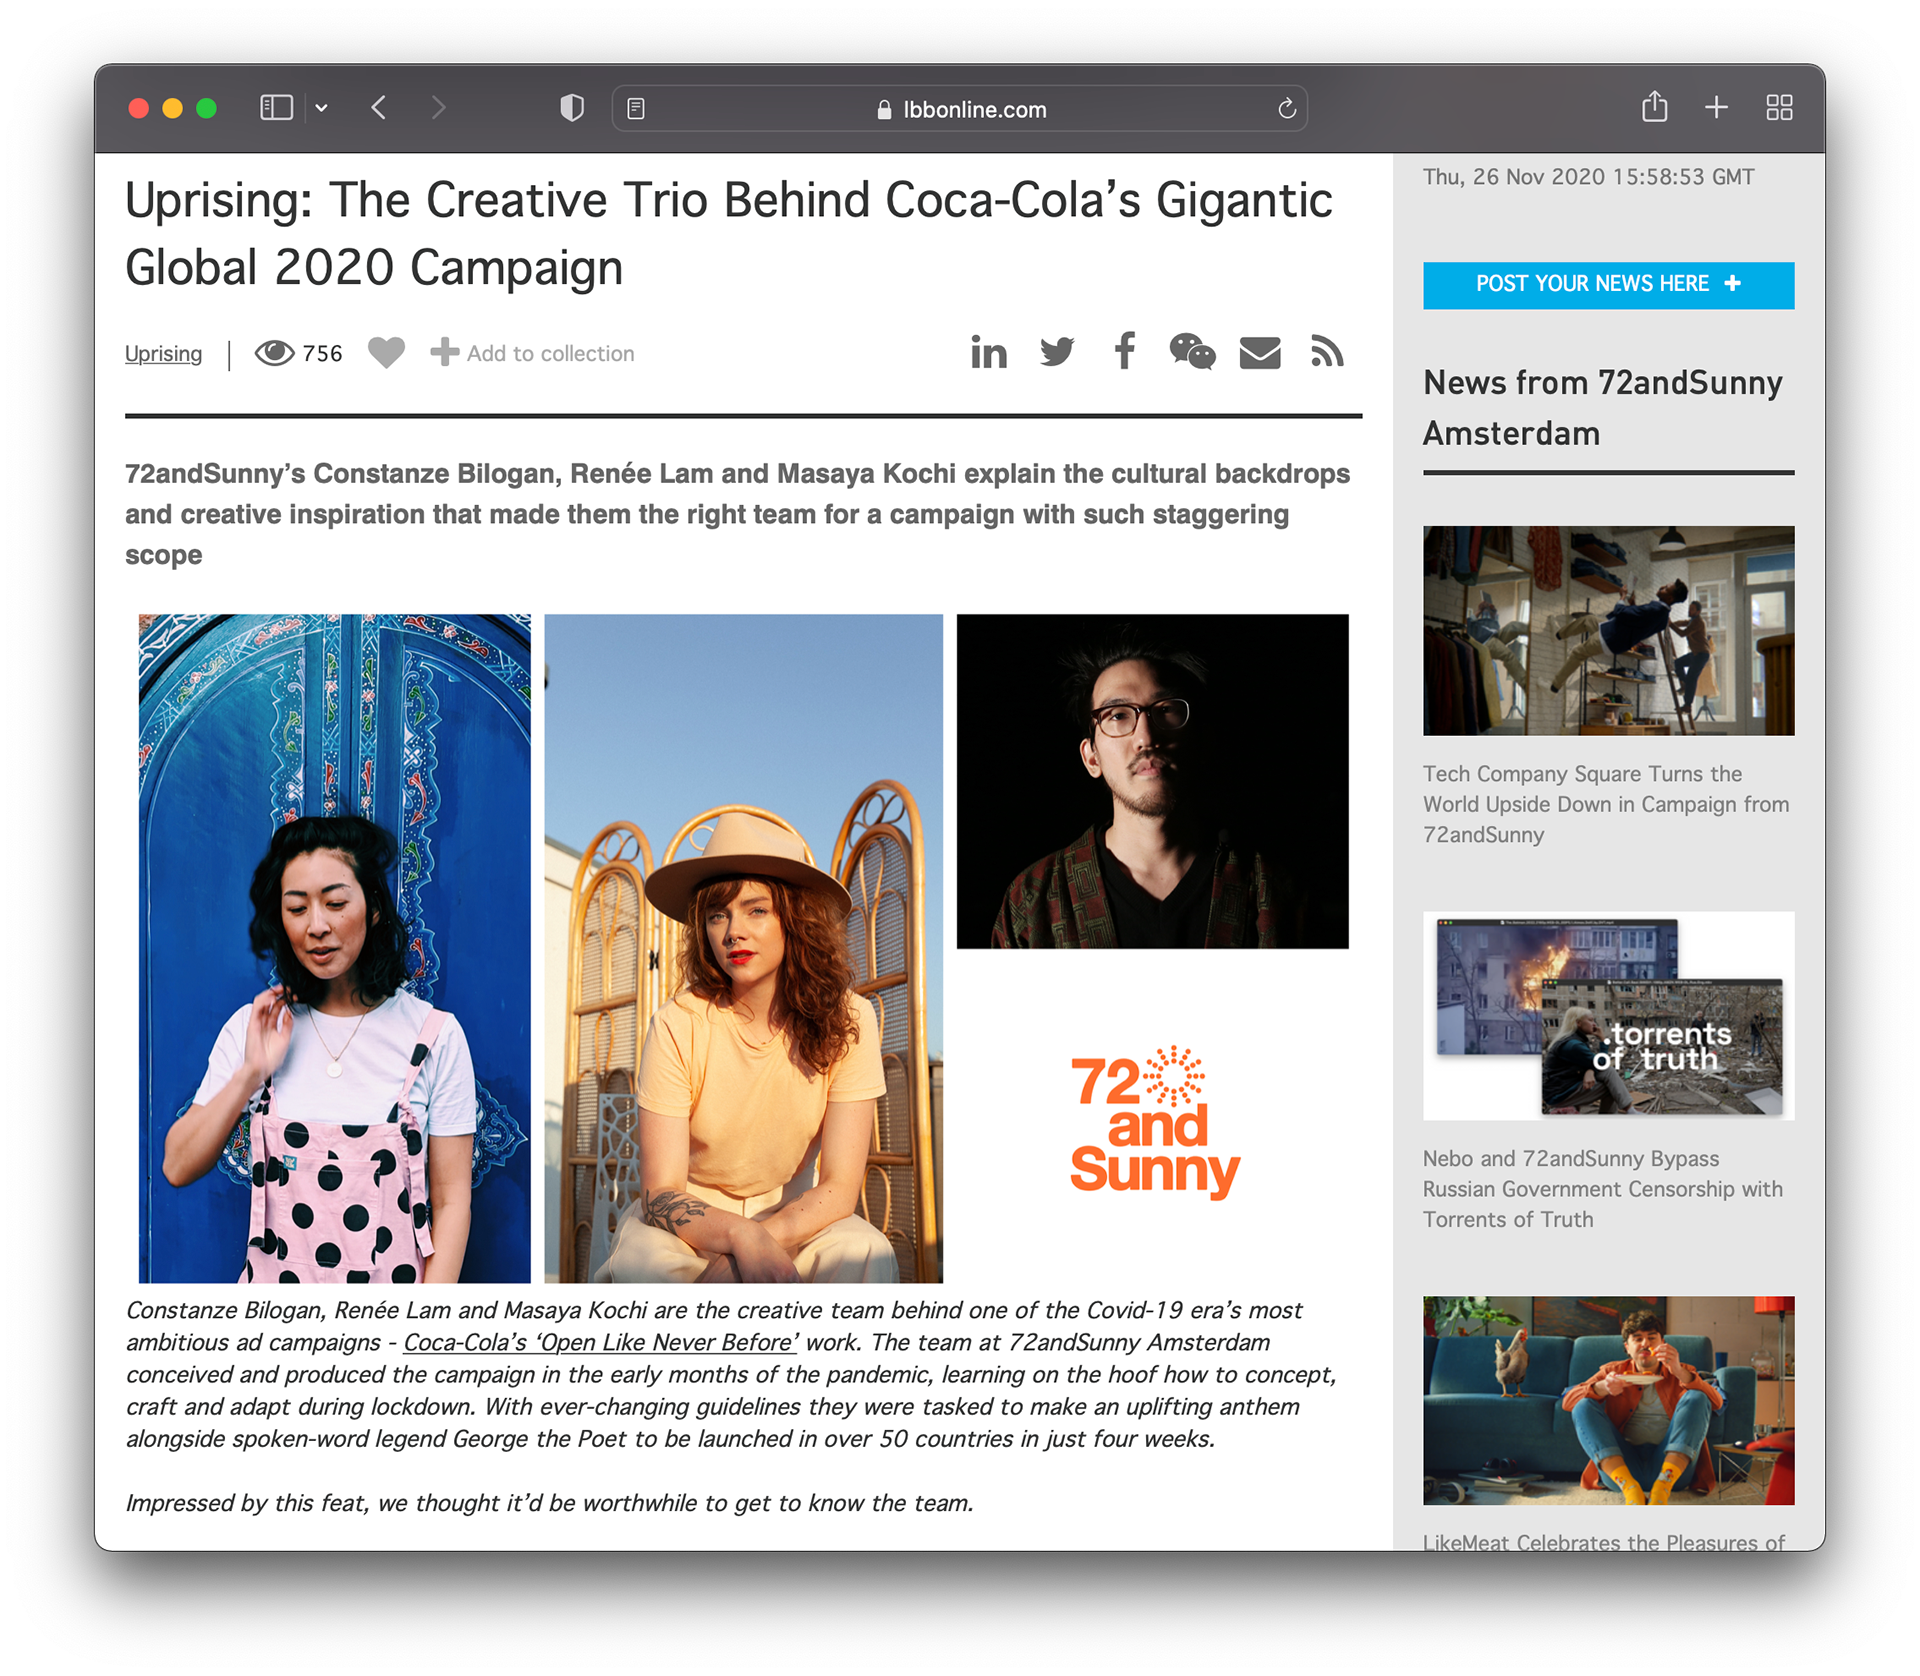Screen dimensions: 1920x1676
Task: Go back using the back arrow
Action: pyautogui.click(x=379, y=108)
